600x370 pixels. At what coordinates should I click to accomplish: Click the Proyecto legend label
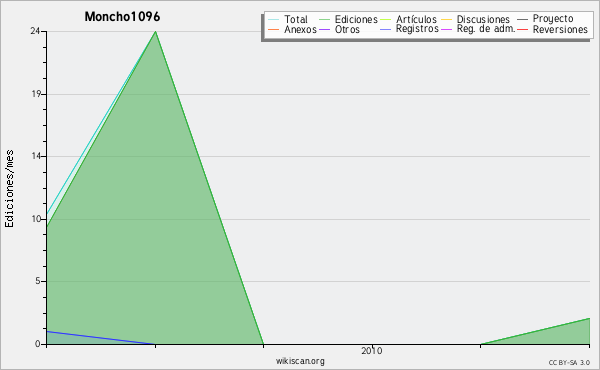point(553,19)
